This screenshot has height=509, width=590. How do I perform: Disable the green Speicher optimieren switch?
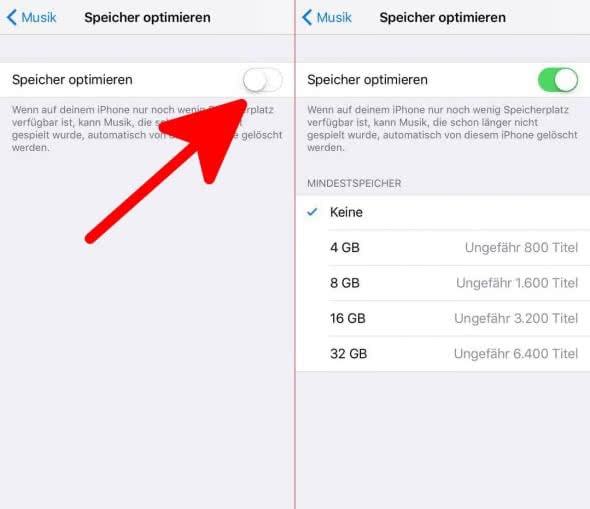(x=558, y=80)
